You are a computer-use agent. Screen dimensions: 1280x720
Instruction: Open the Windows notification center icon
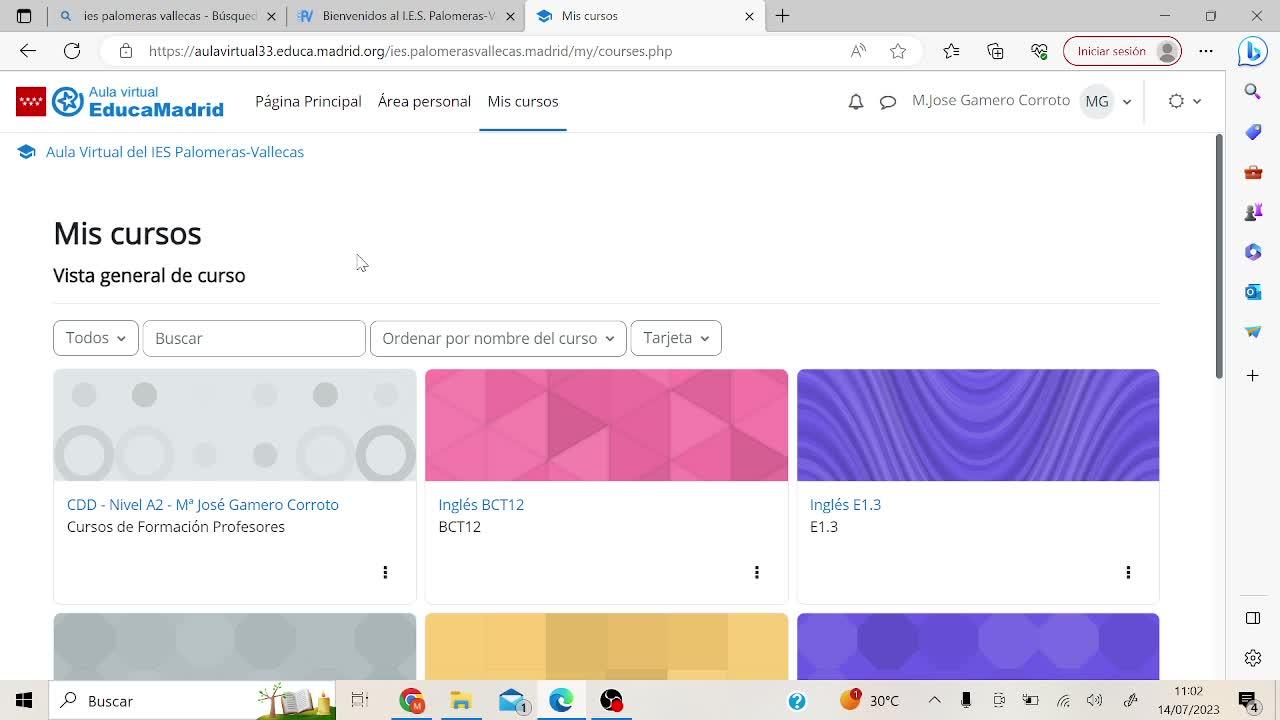point(1248,701)
